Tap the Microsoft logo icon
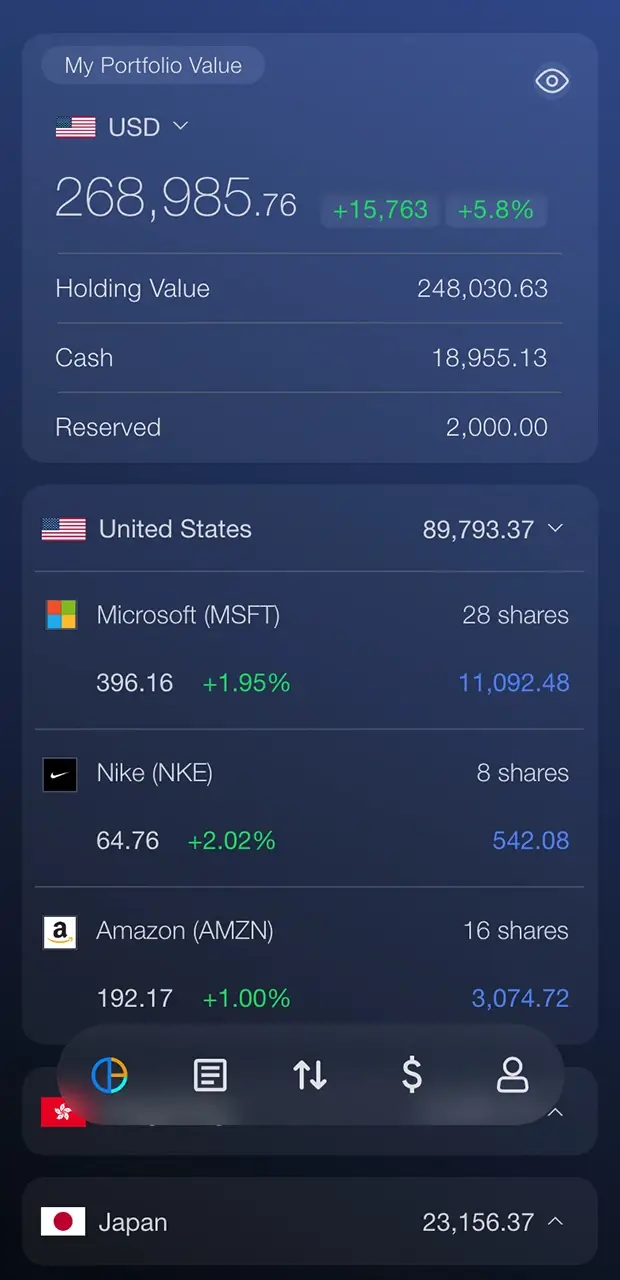 [x=61, y=615]
